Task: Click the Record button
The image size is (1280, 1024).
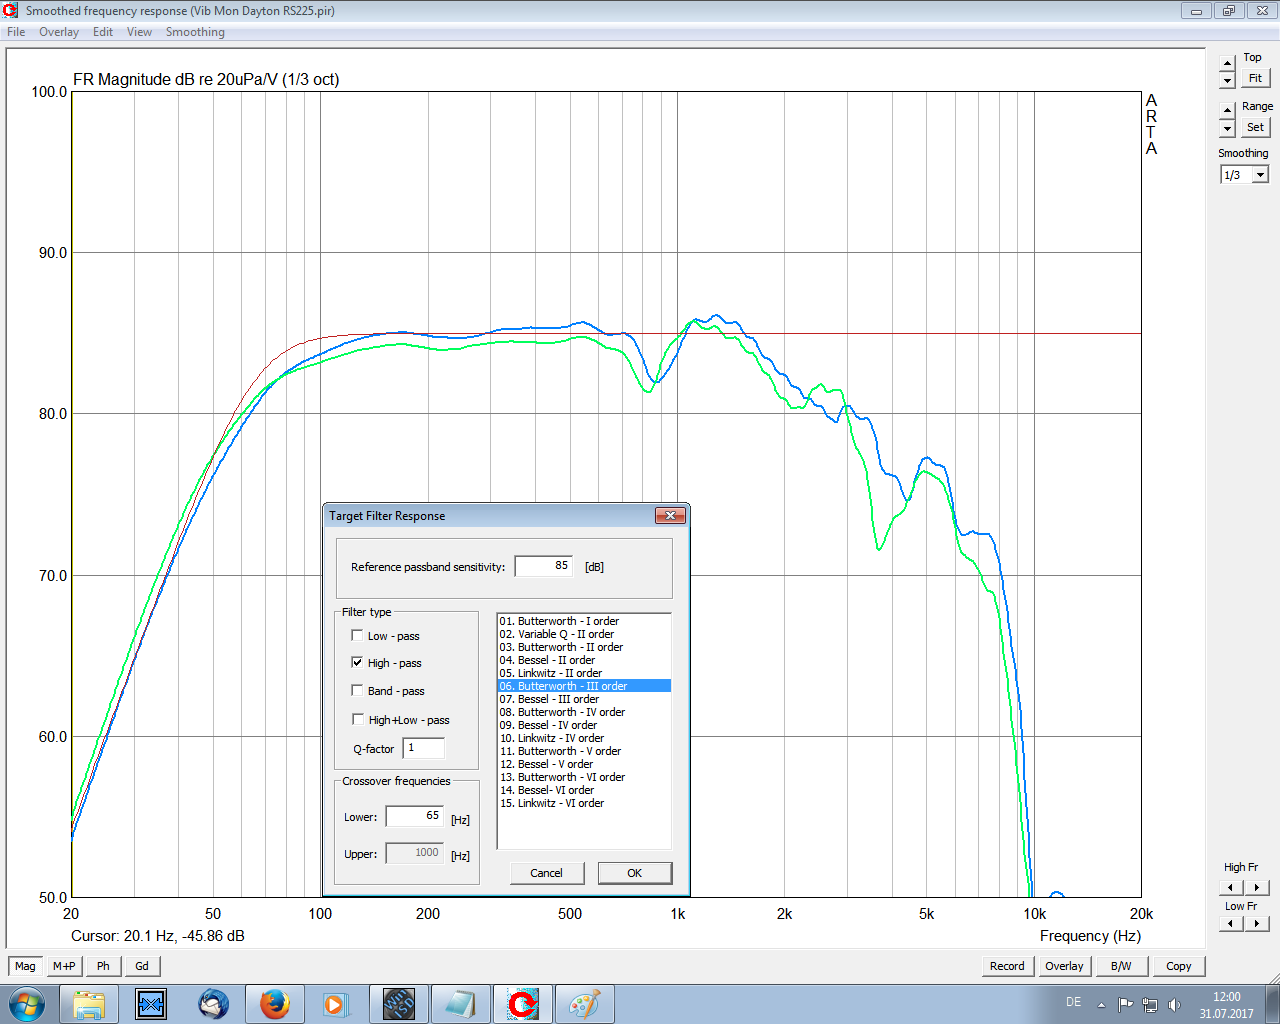Action: pyautogui.click(x=1007, y=966)
